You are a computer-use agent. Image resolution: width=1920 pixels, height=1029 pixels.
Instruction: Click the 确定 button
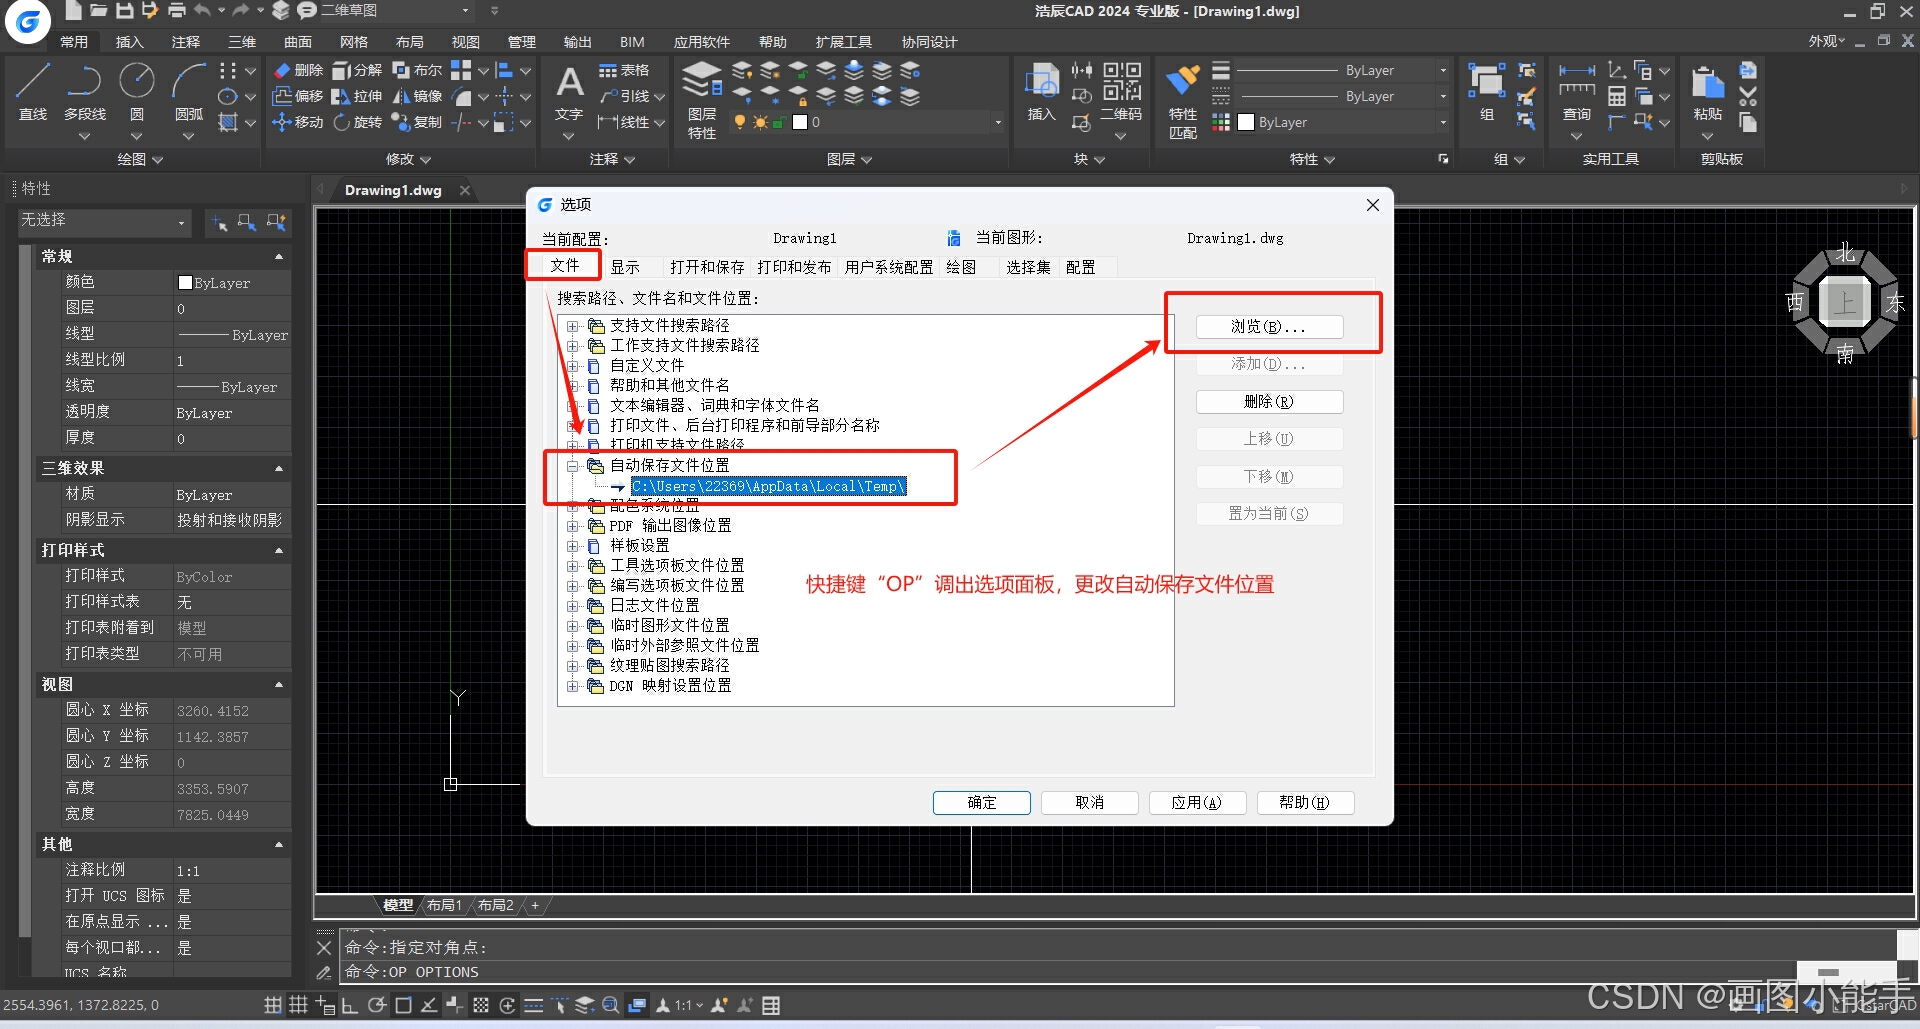point(982,803)
